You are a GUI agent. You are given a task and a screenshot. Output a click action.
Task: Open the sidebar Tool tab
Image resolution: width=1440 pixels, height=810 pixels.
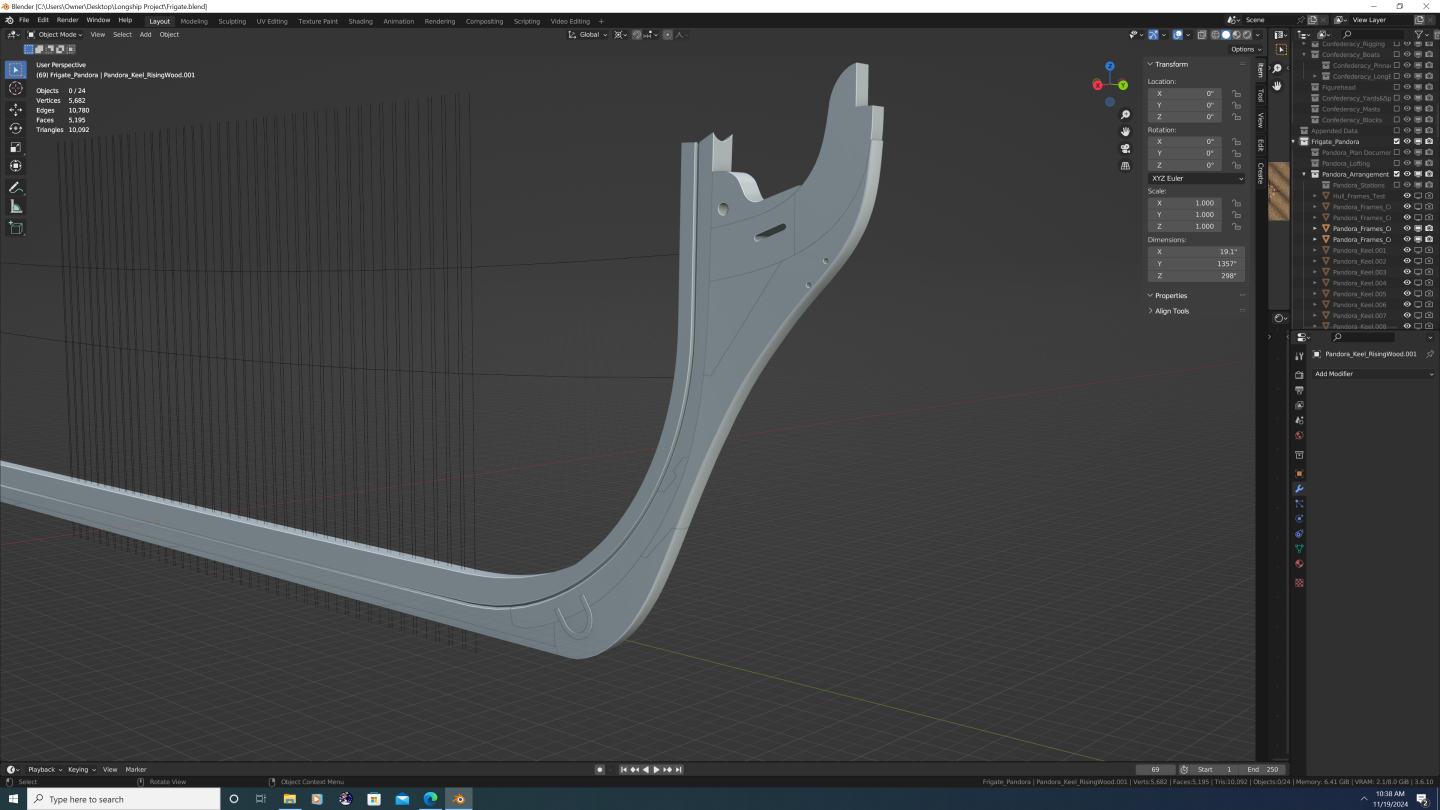point(1260,95)
